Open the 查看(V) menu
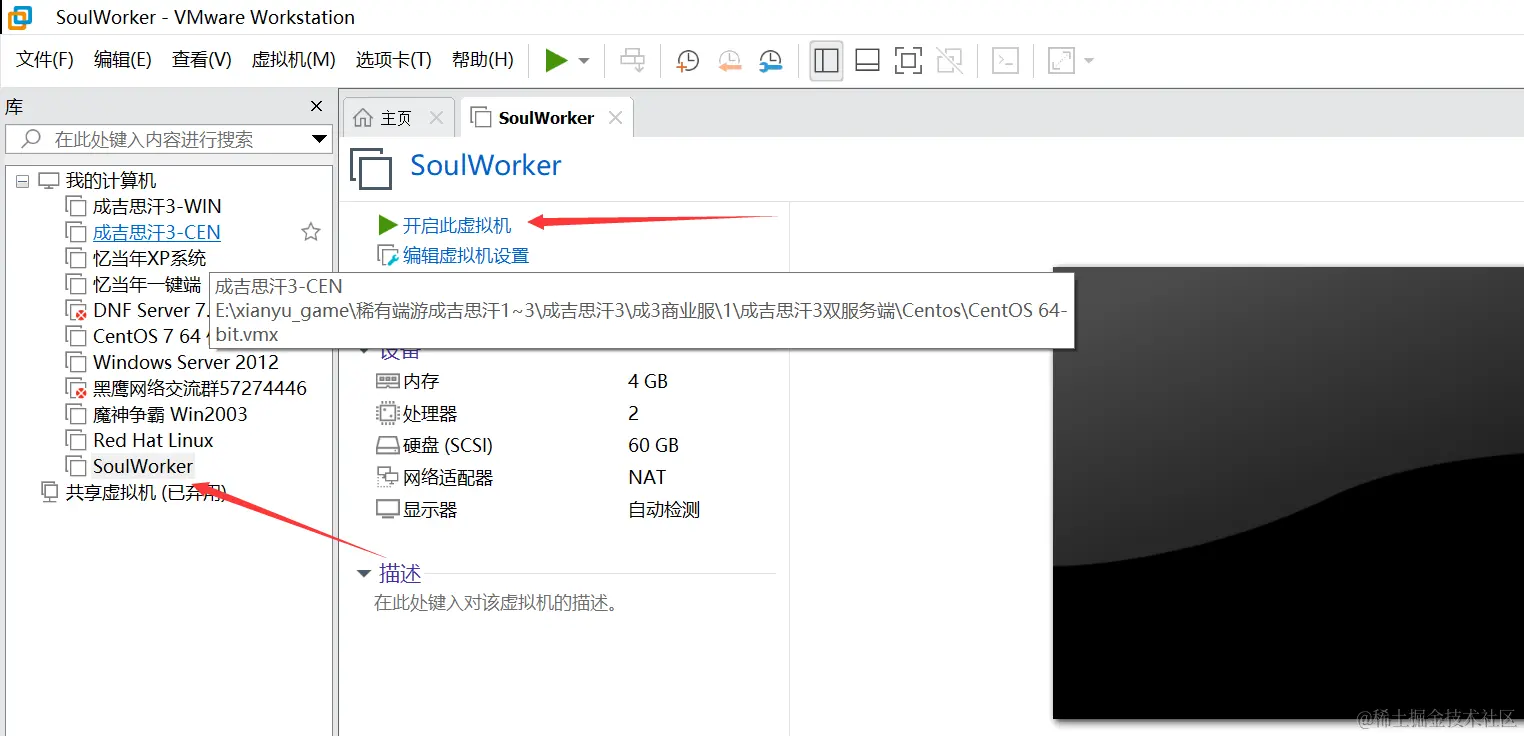1524x736 pixels. click(x=201, y=60)
